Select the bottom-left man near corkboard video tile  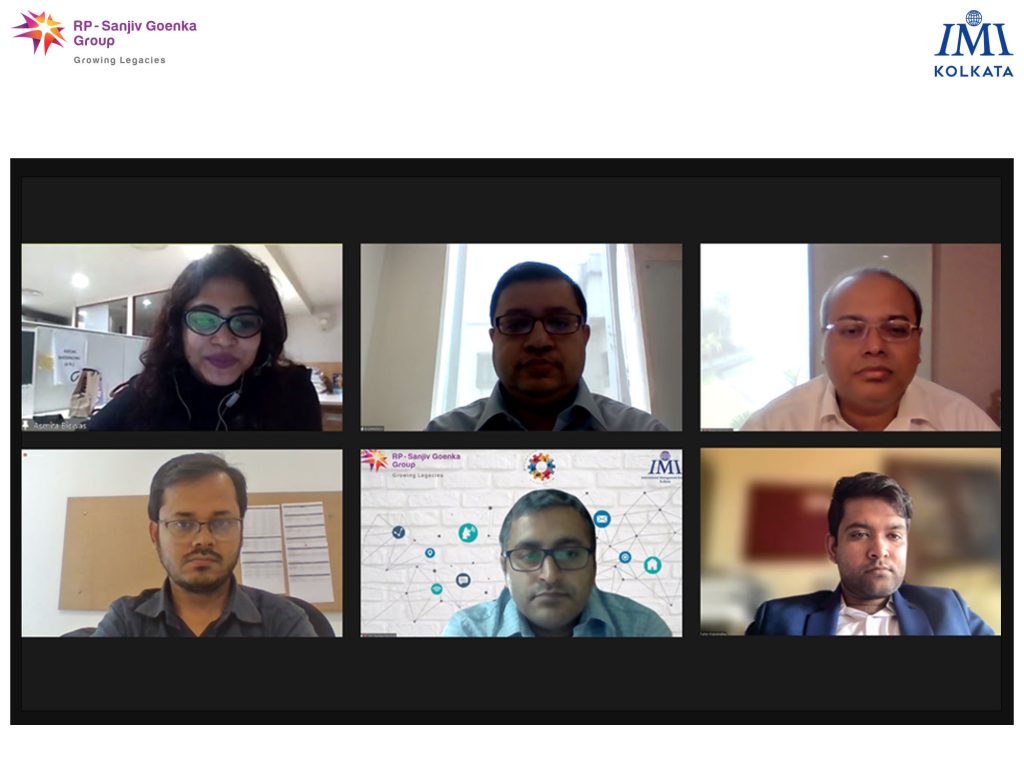tap(182, 543)
